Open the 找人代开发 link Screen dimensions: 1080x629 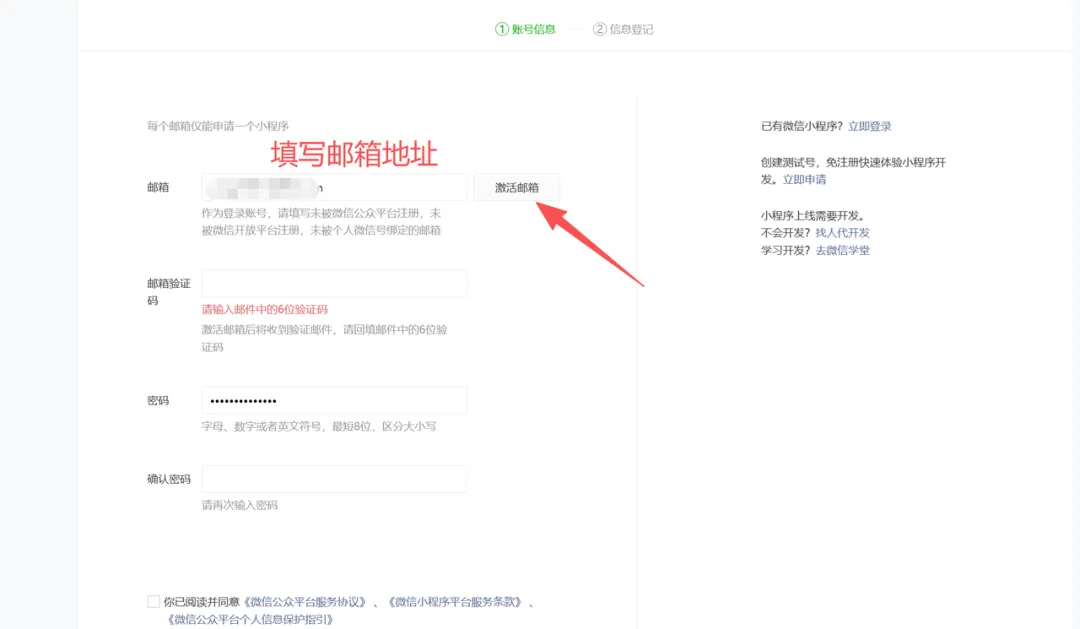tap(842, 233)
